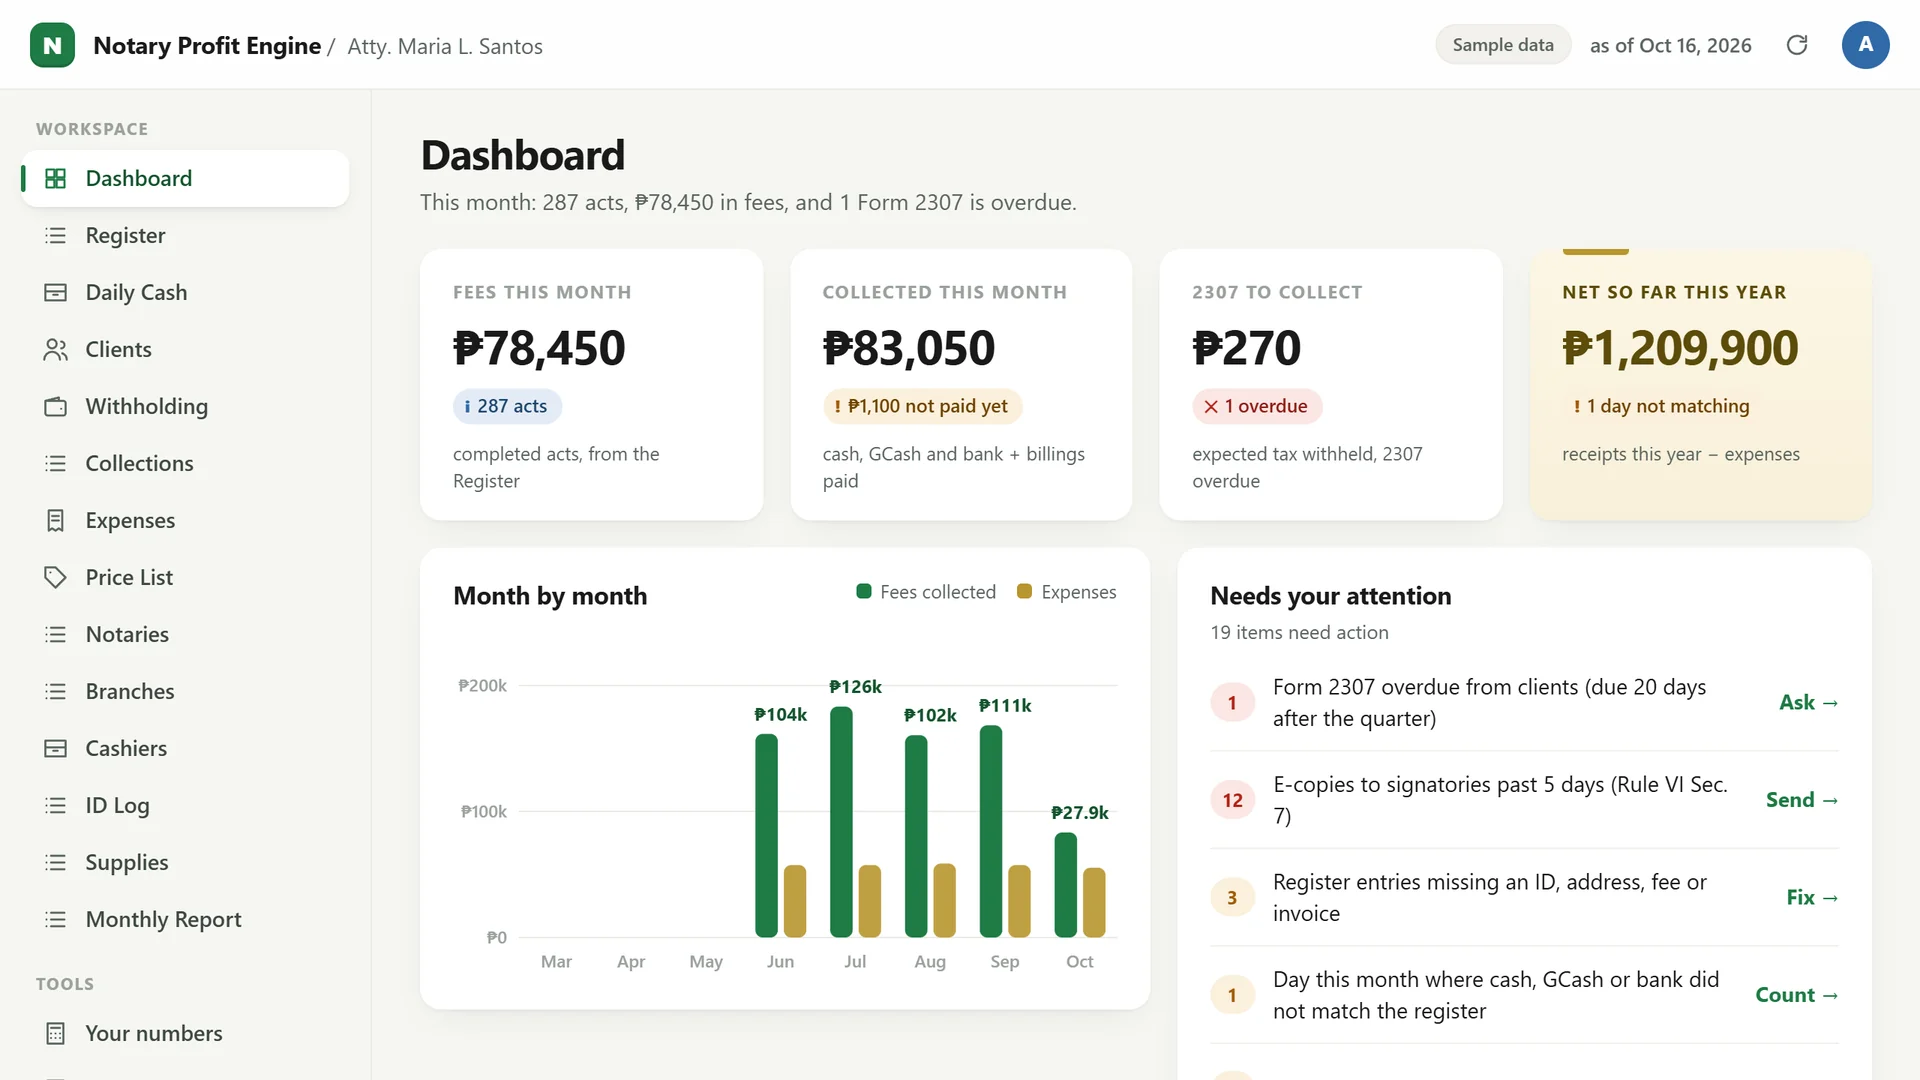Click the Register list icon
This screenshot has height=1080, width=1920.
[x=56, y=235]
